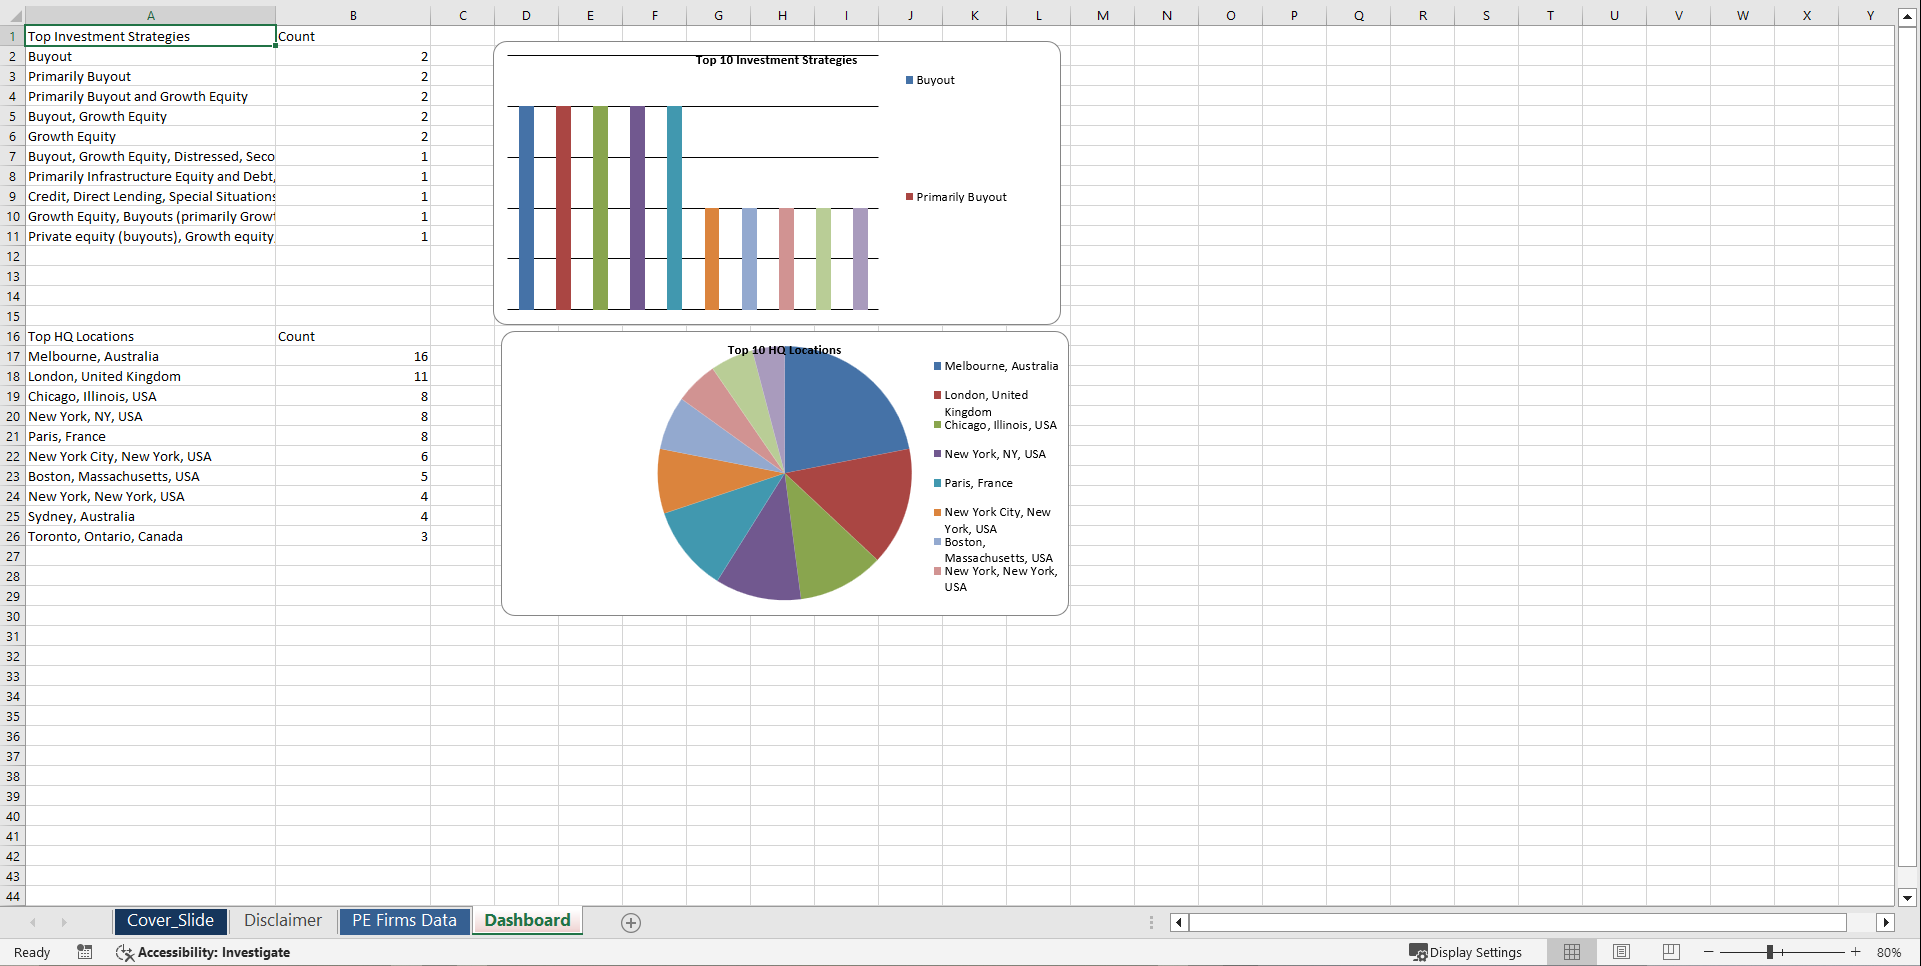Switch to Normal view icon in status bar
Image resolution: width=1921 pixels, height=966 pixels.
coord(1571,952)
